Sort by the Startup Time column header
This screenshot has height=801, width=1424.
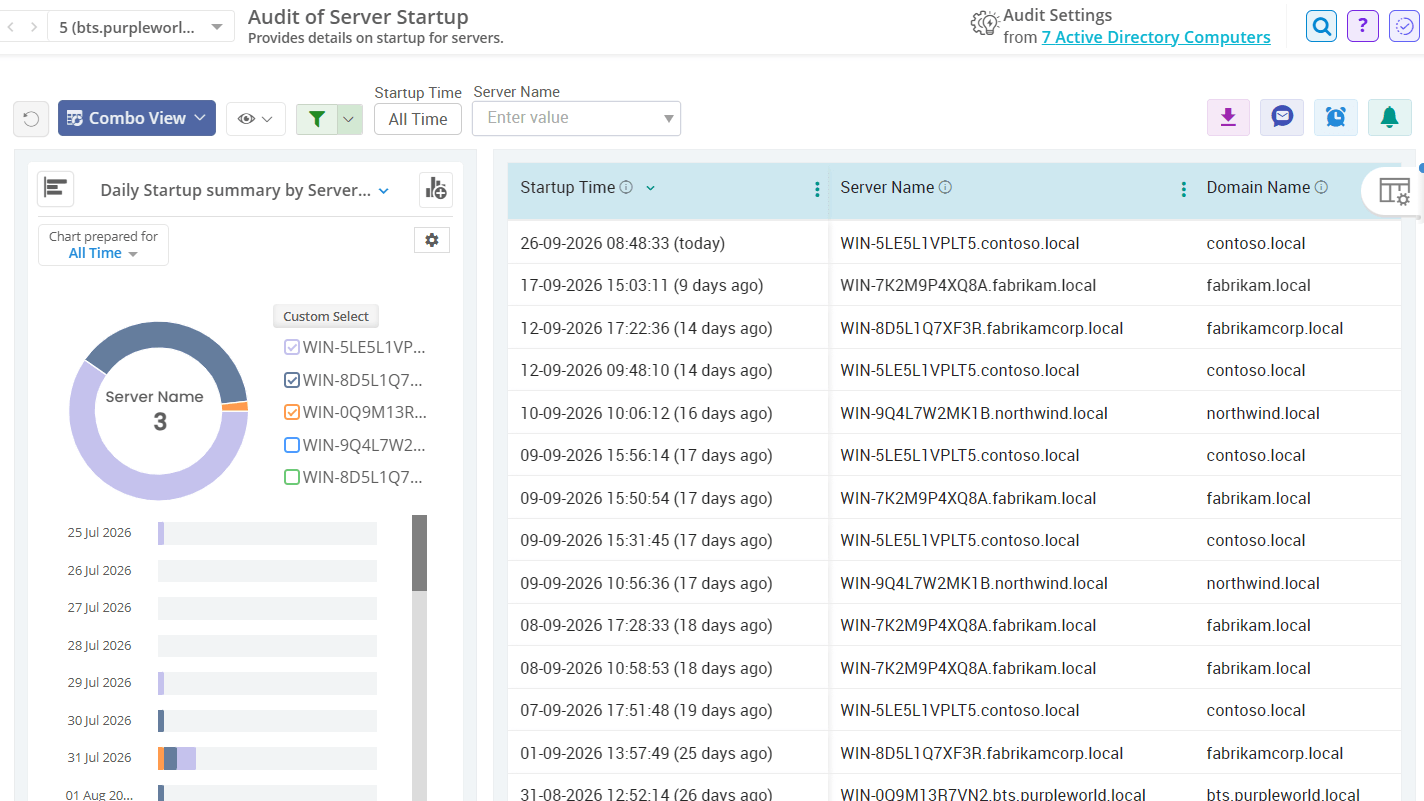click(568, 187)
